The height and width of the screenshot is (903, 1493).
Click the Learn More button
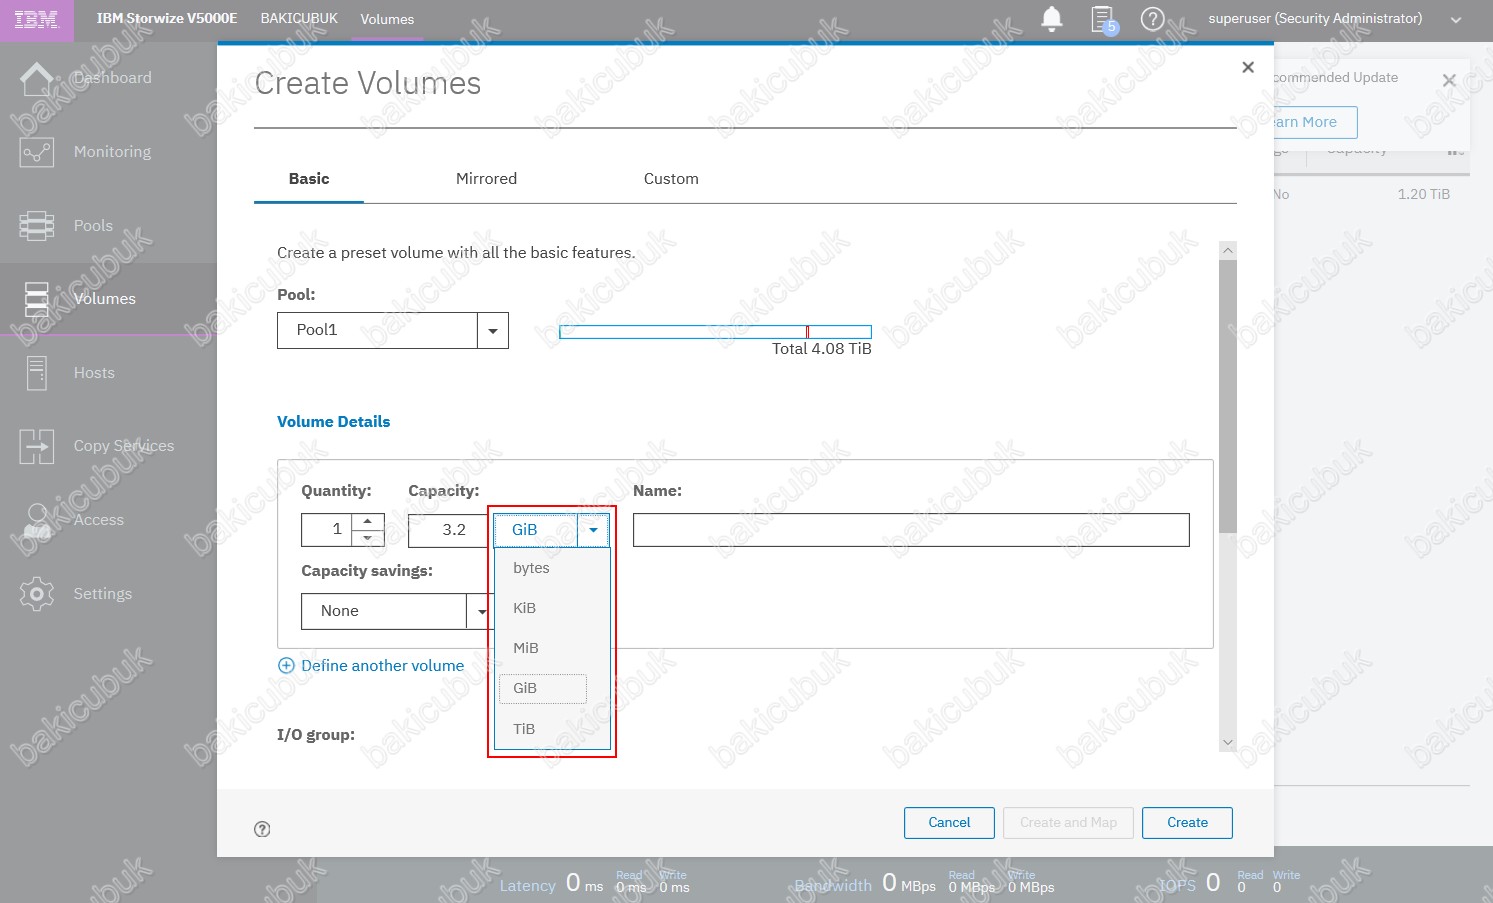tap(1314, 122)
